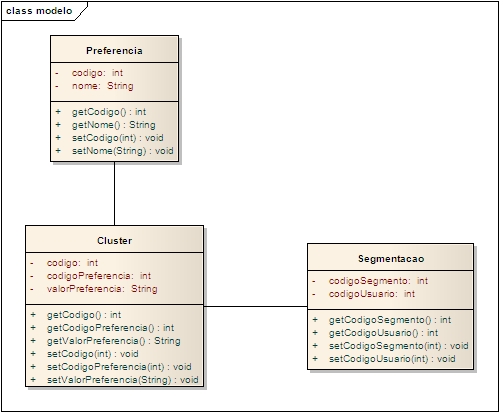
Task: Click the 'codigo: int' attribute in Preferencia
Action: coord(97,73)
